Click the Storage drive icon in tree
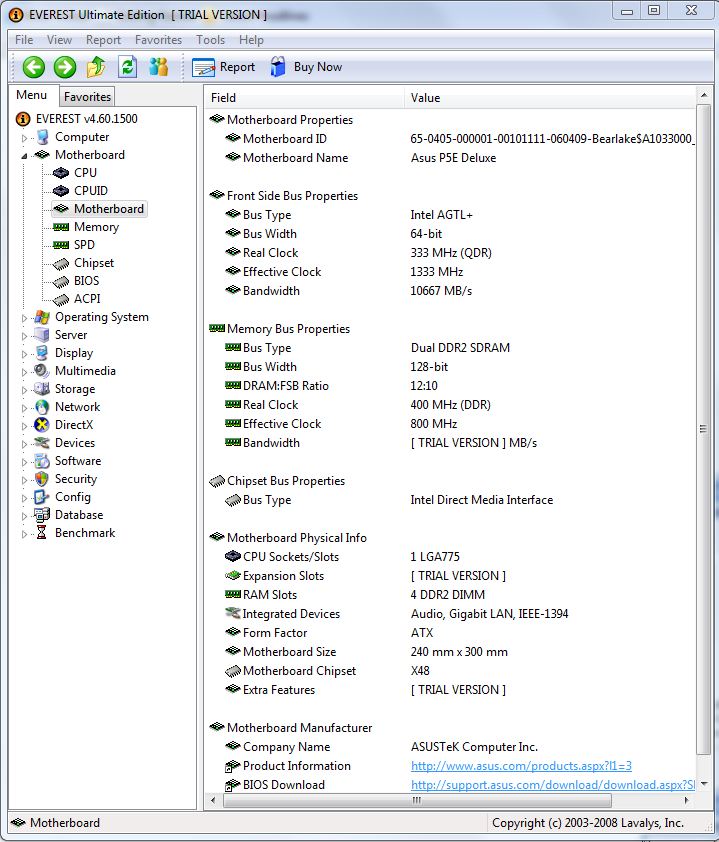 [42, 389]
